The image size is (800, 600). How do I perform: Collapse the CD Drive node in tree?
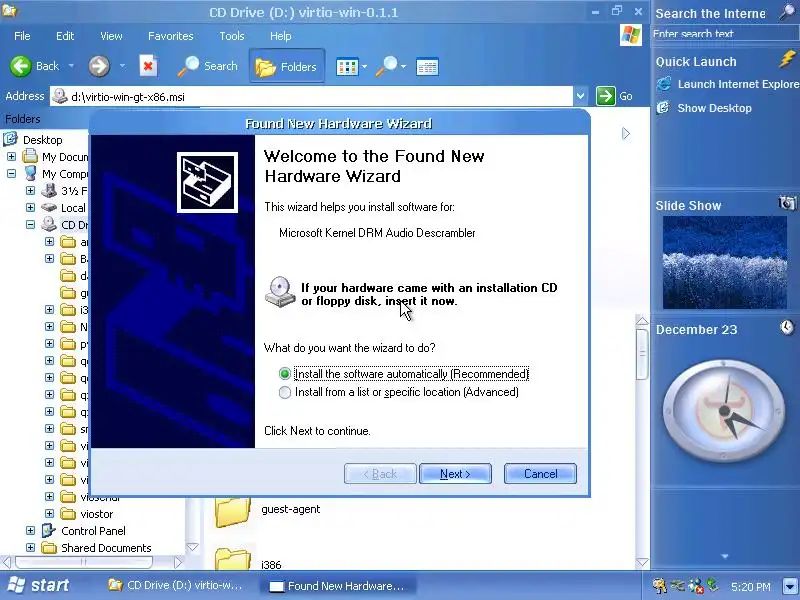[31, 224]
